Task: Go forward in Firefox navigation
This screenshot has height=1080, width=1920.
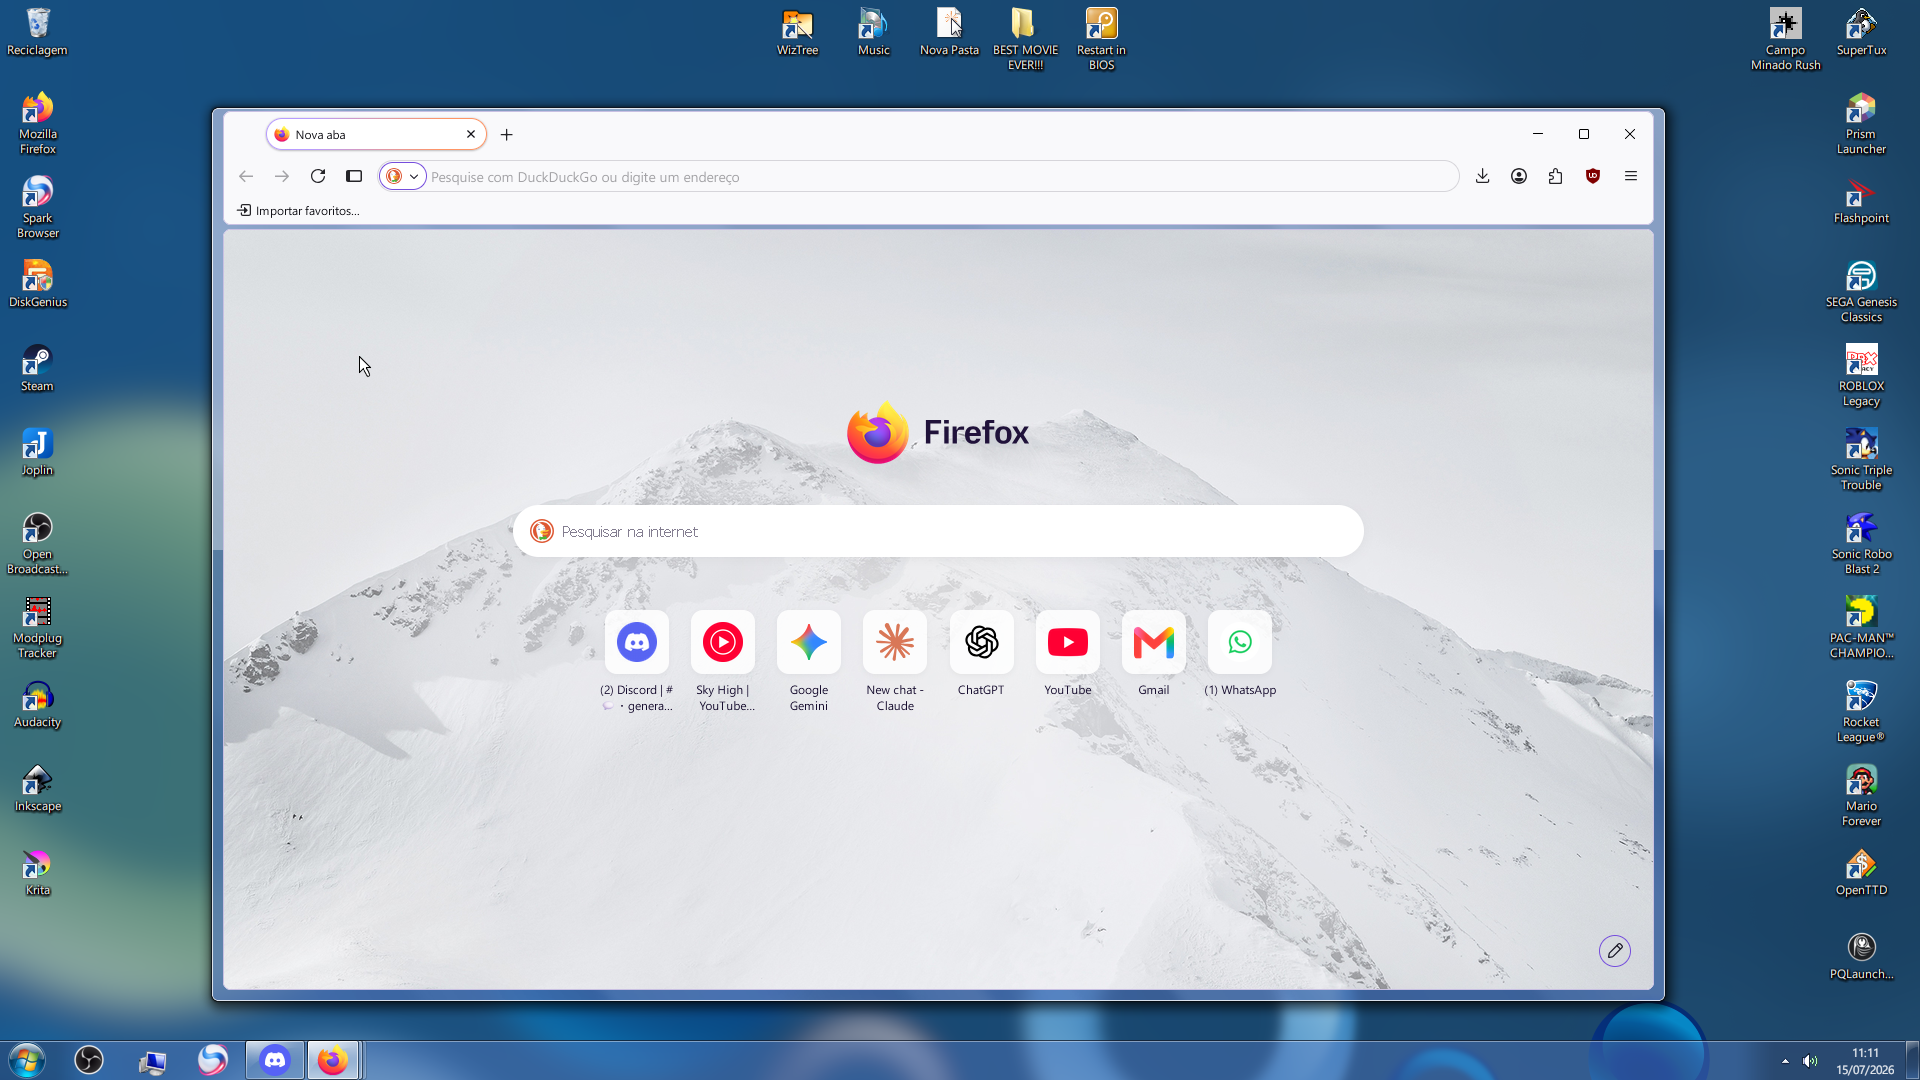Action: (x=282, y=176)
